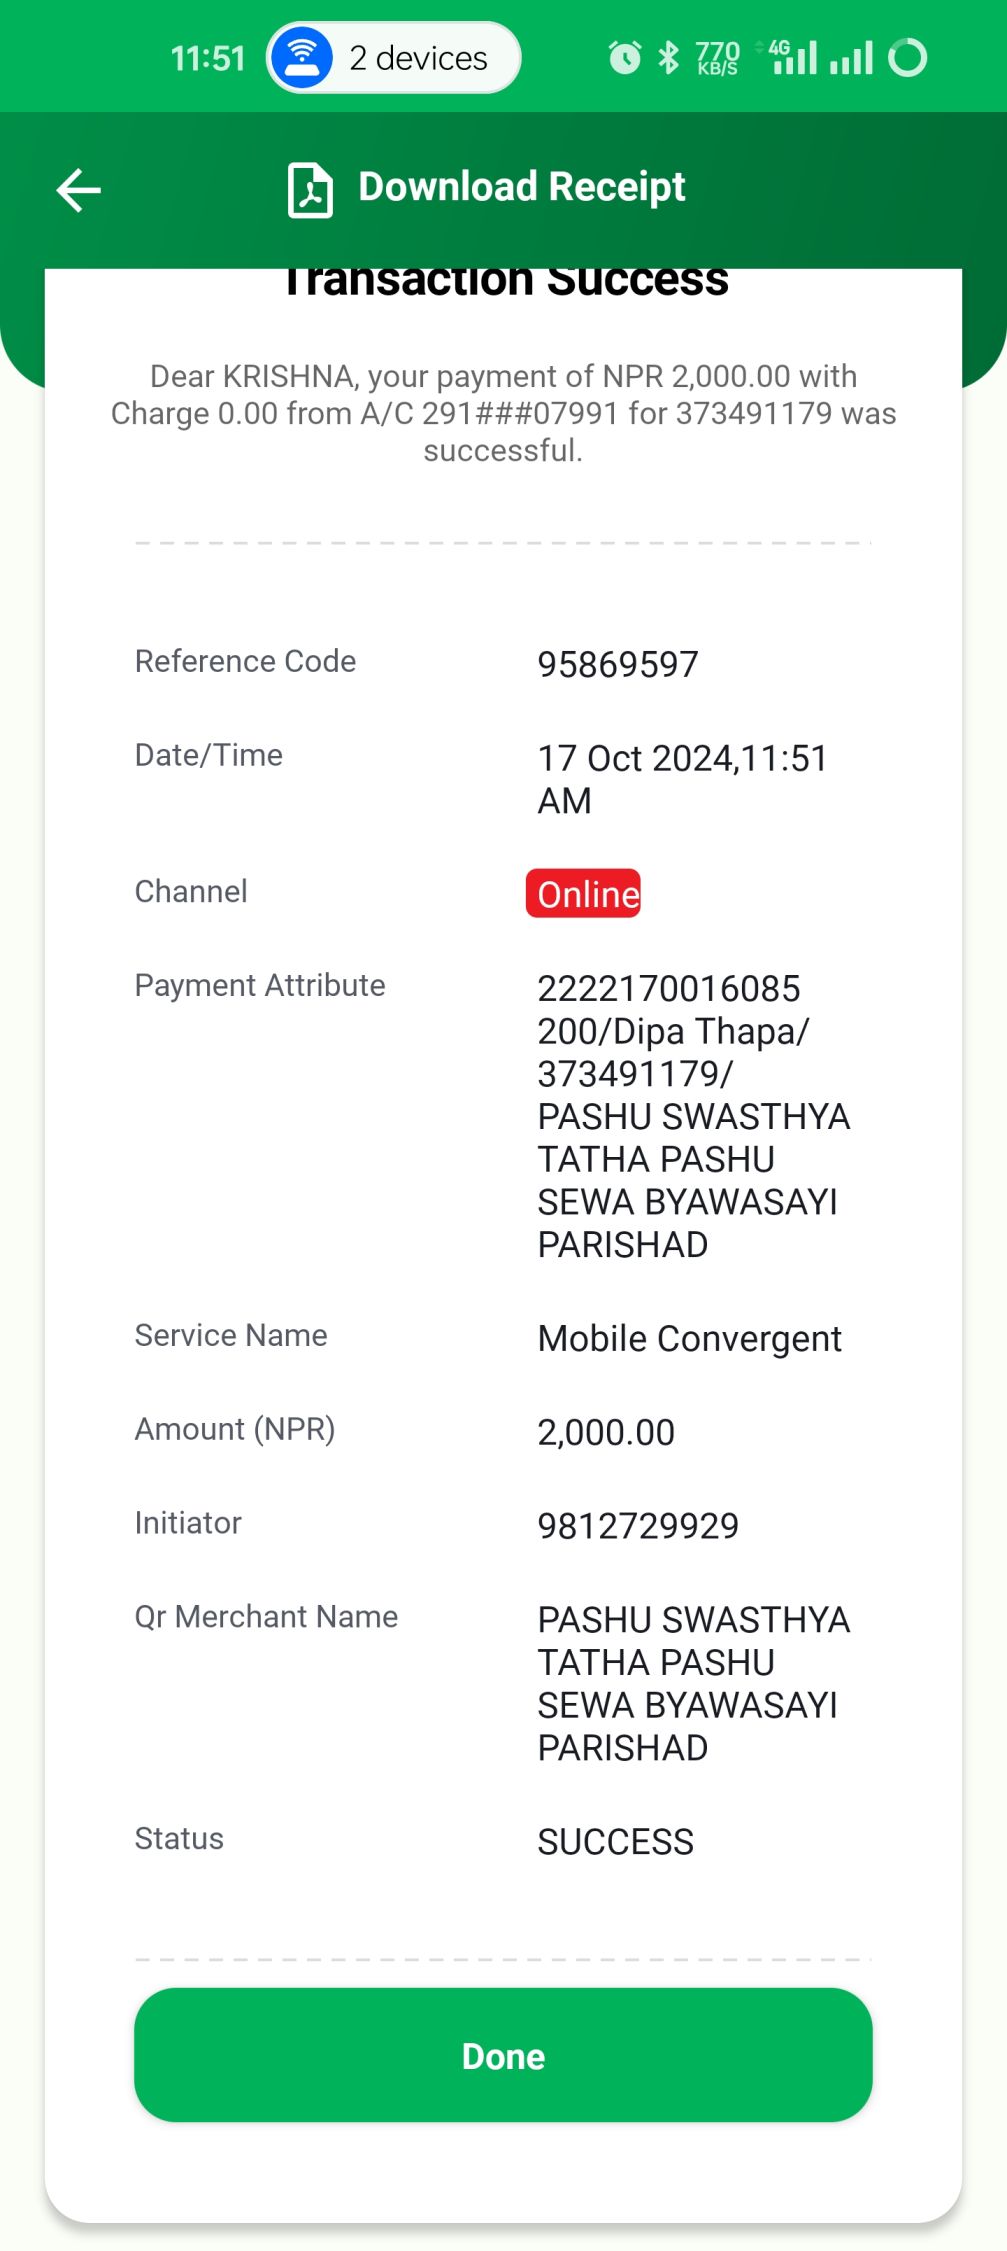
Task: Tap the 17 Oct 2024 date value
Action: (683, 779)
